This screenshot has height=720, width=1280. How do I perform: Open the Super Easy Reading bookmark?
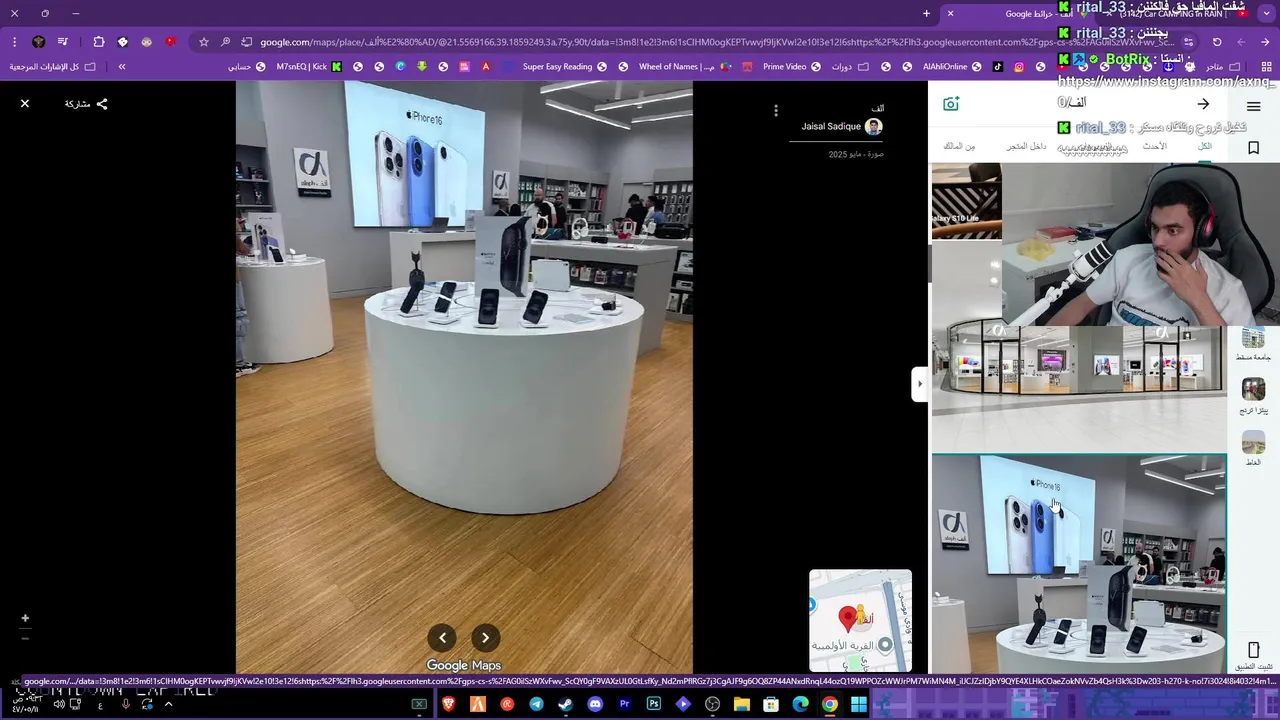point(565,67)
